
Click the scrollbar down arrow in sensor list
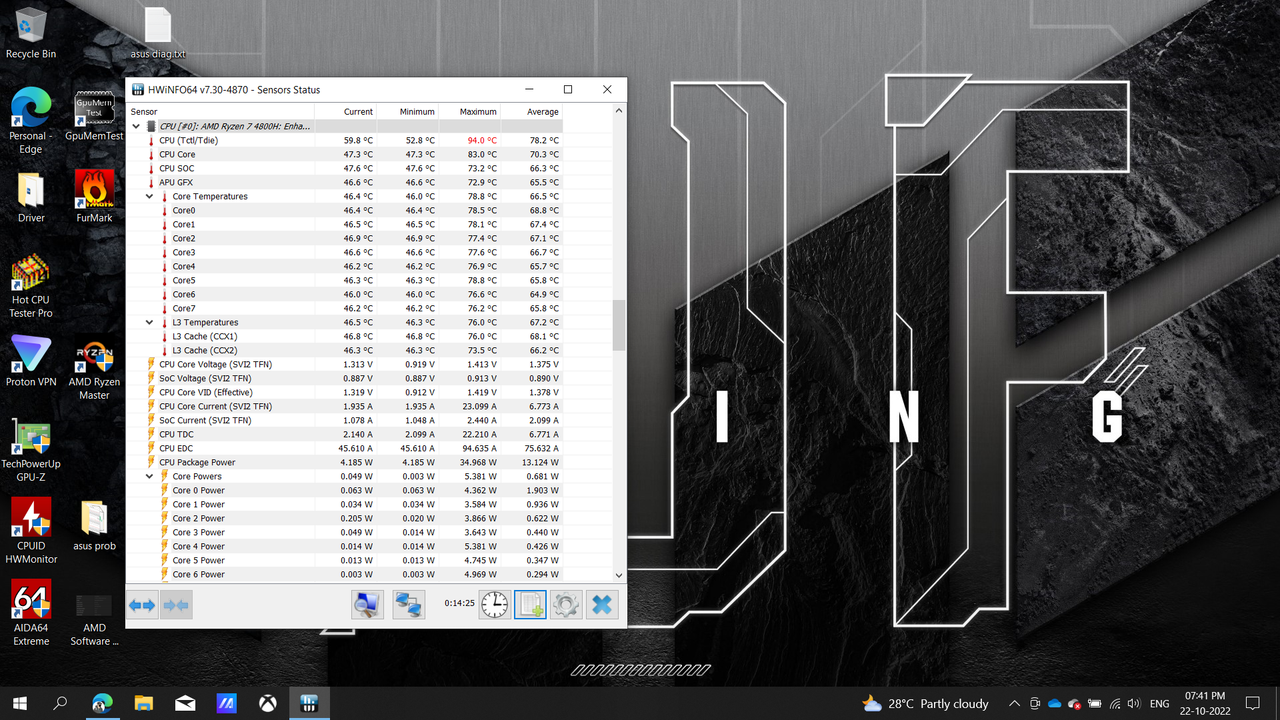[619, 575]
